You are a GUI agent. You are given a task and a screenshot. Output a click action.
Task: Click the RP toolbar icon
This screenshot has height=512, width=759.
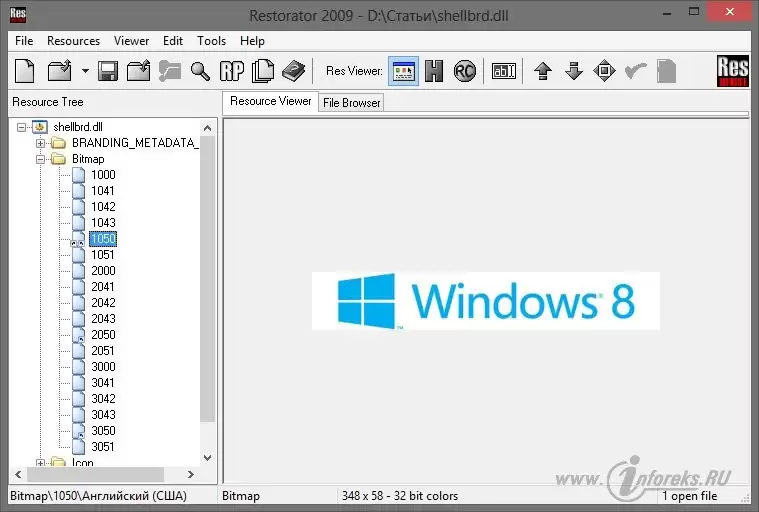[232, 71]
